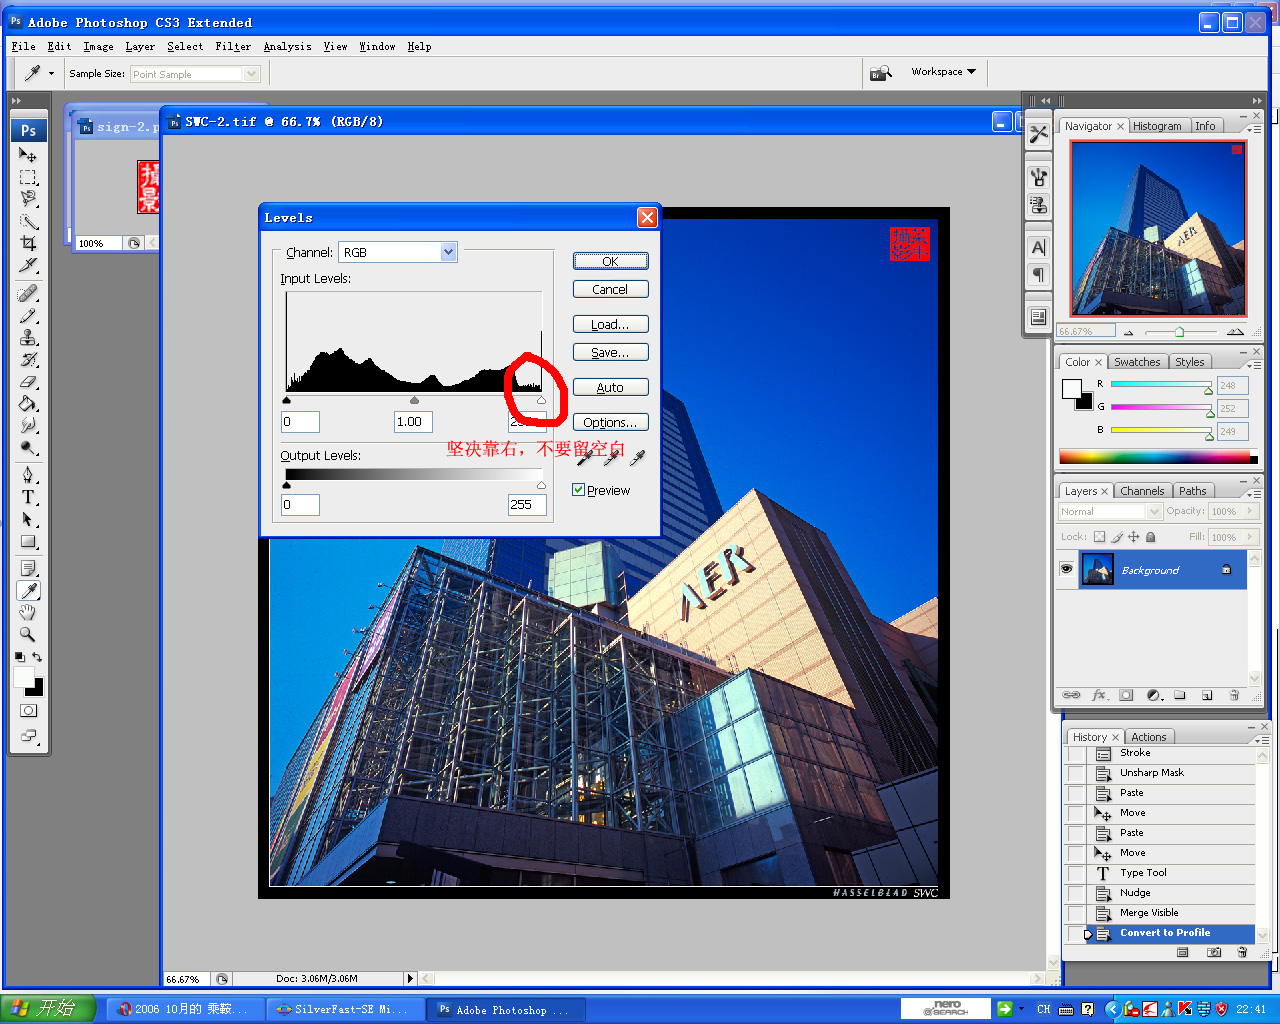Screen dimensions: 1280x1024
Task: Click the Options... button in Levels
Action: [610, 422]
